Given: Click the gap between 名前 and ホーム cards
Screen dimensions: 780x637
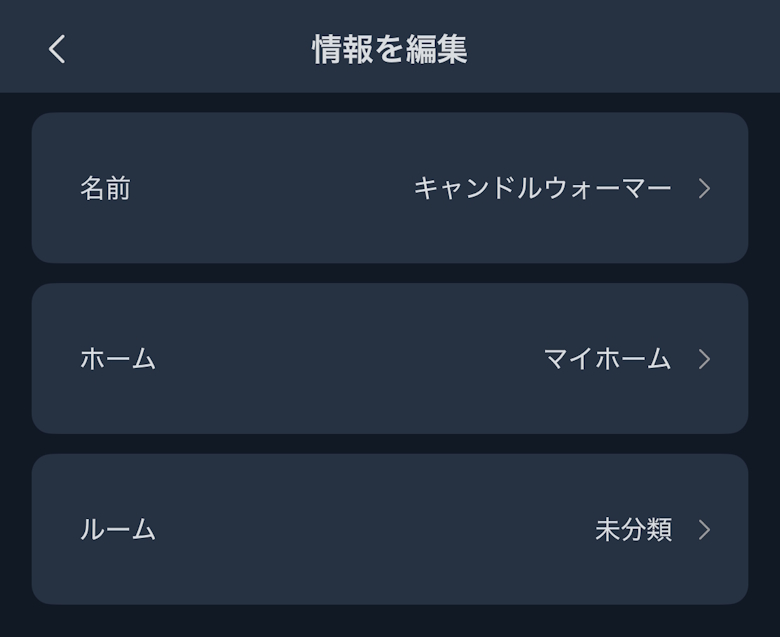Looking at the screenshot, I should [x=390, y=273].
